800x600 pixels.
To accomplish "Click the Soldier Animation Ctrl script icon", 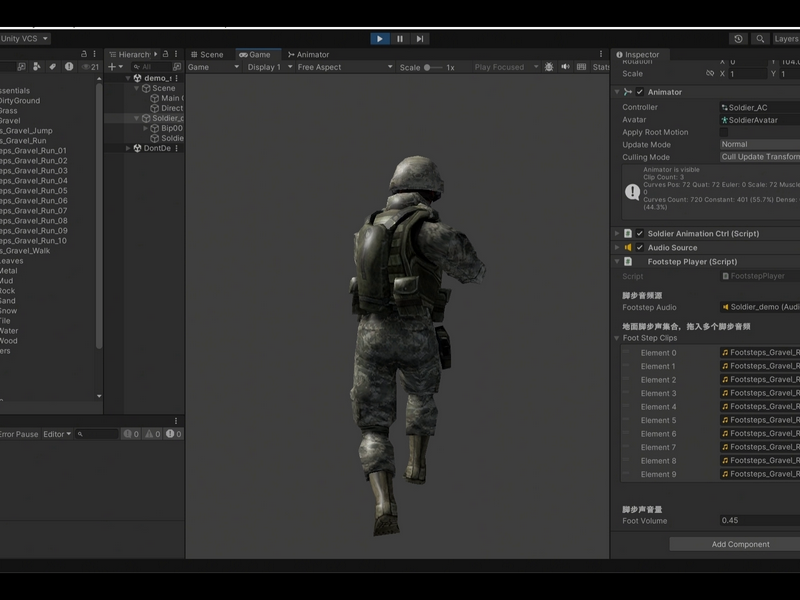I will coord(628,234).
